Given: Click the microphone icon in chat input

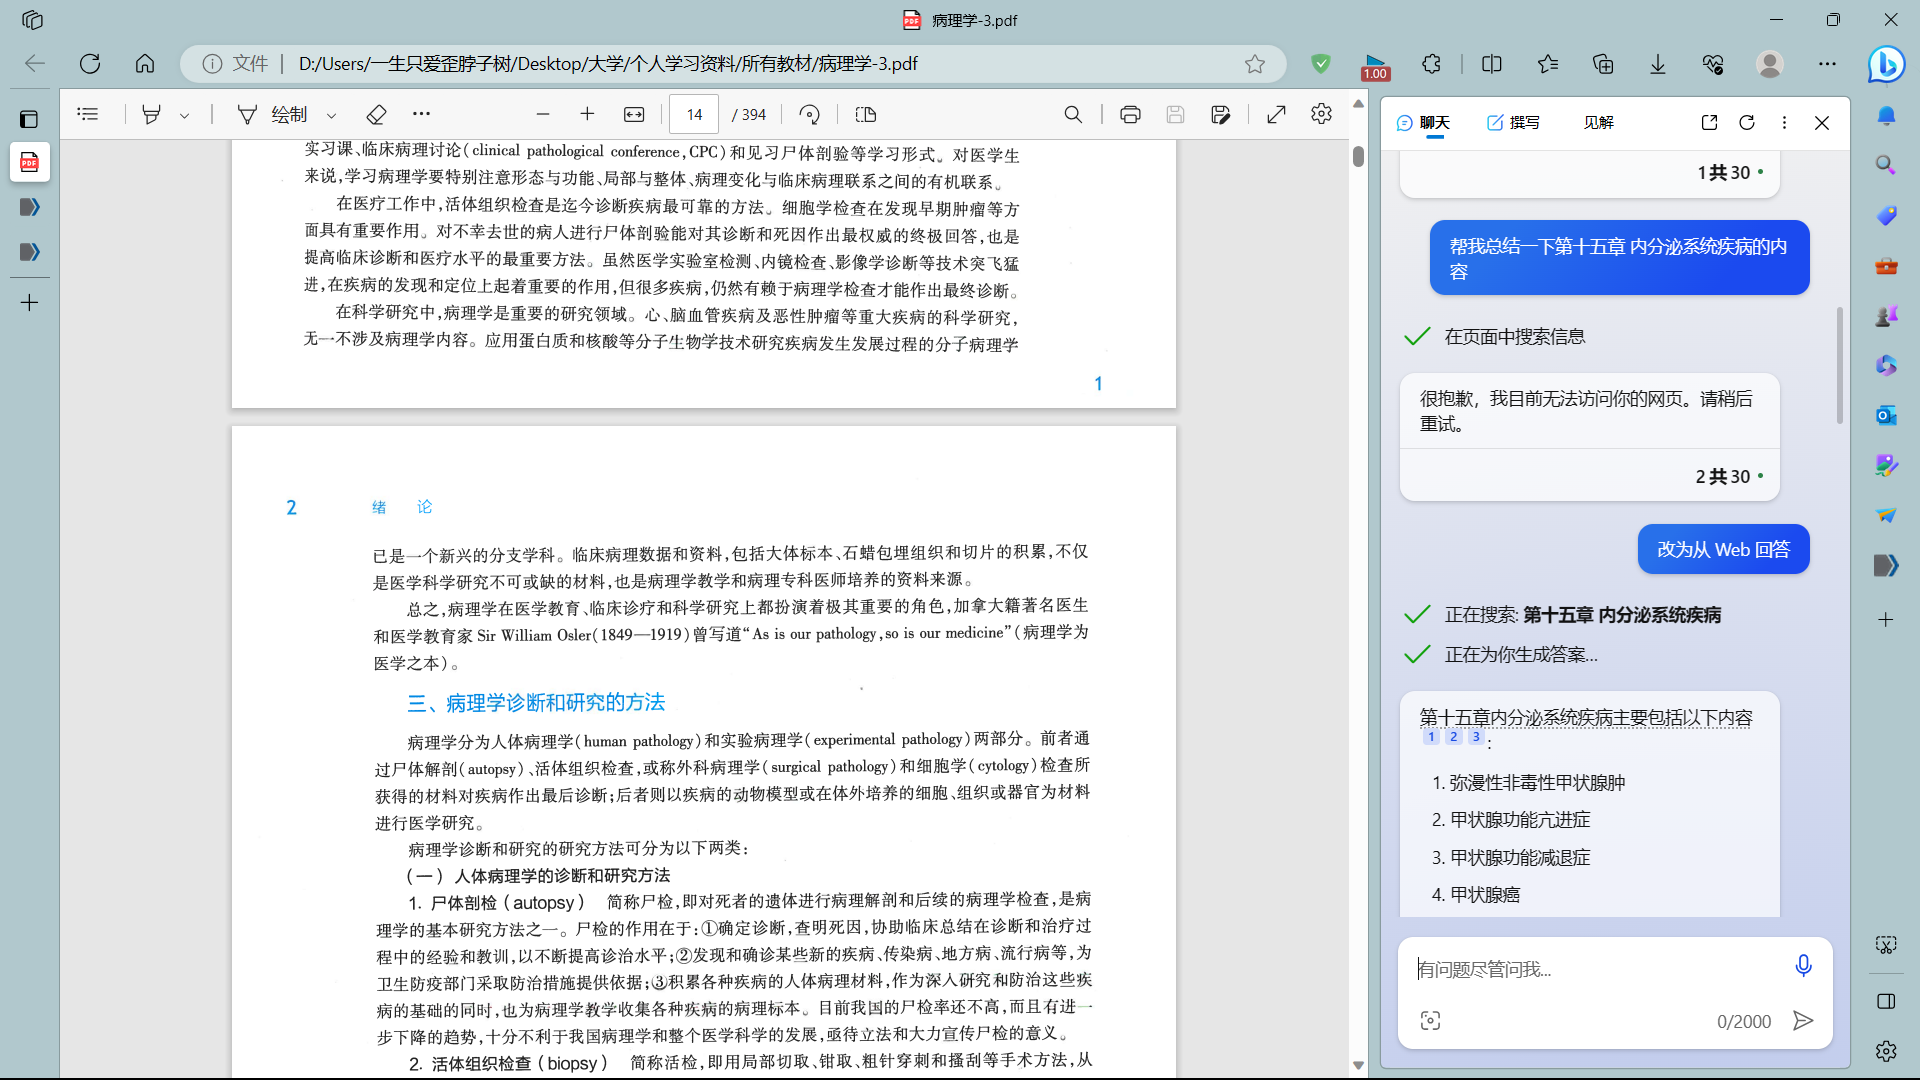Looking at the screenshot, I should coord(1802,965).
